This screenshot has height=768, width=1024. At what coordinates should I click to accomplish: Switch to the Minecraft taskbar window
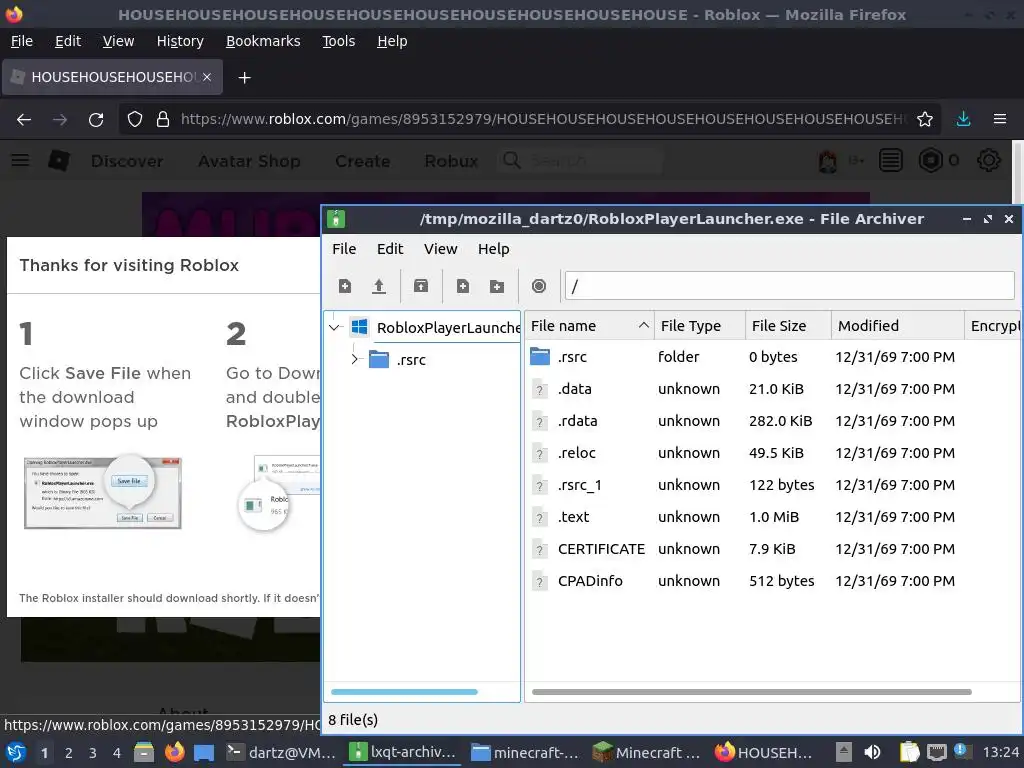tap(647, 753)
